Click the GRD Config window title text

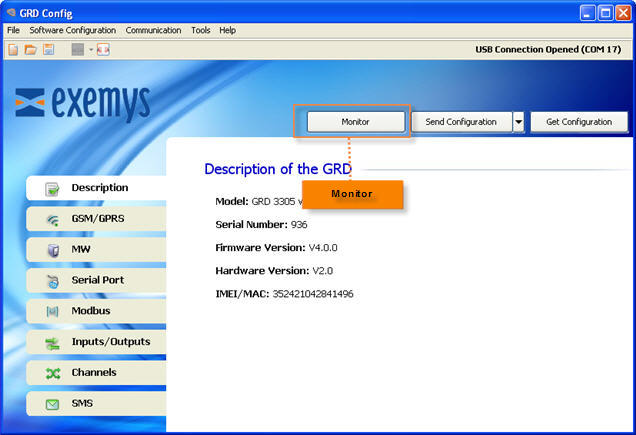pos(46,13)
